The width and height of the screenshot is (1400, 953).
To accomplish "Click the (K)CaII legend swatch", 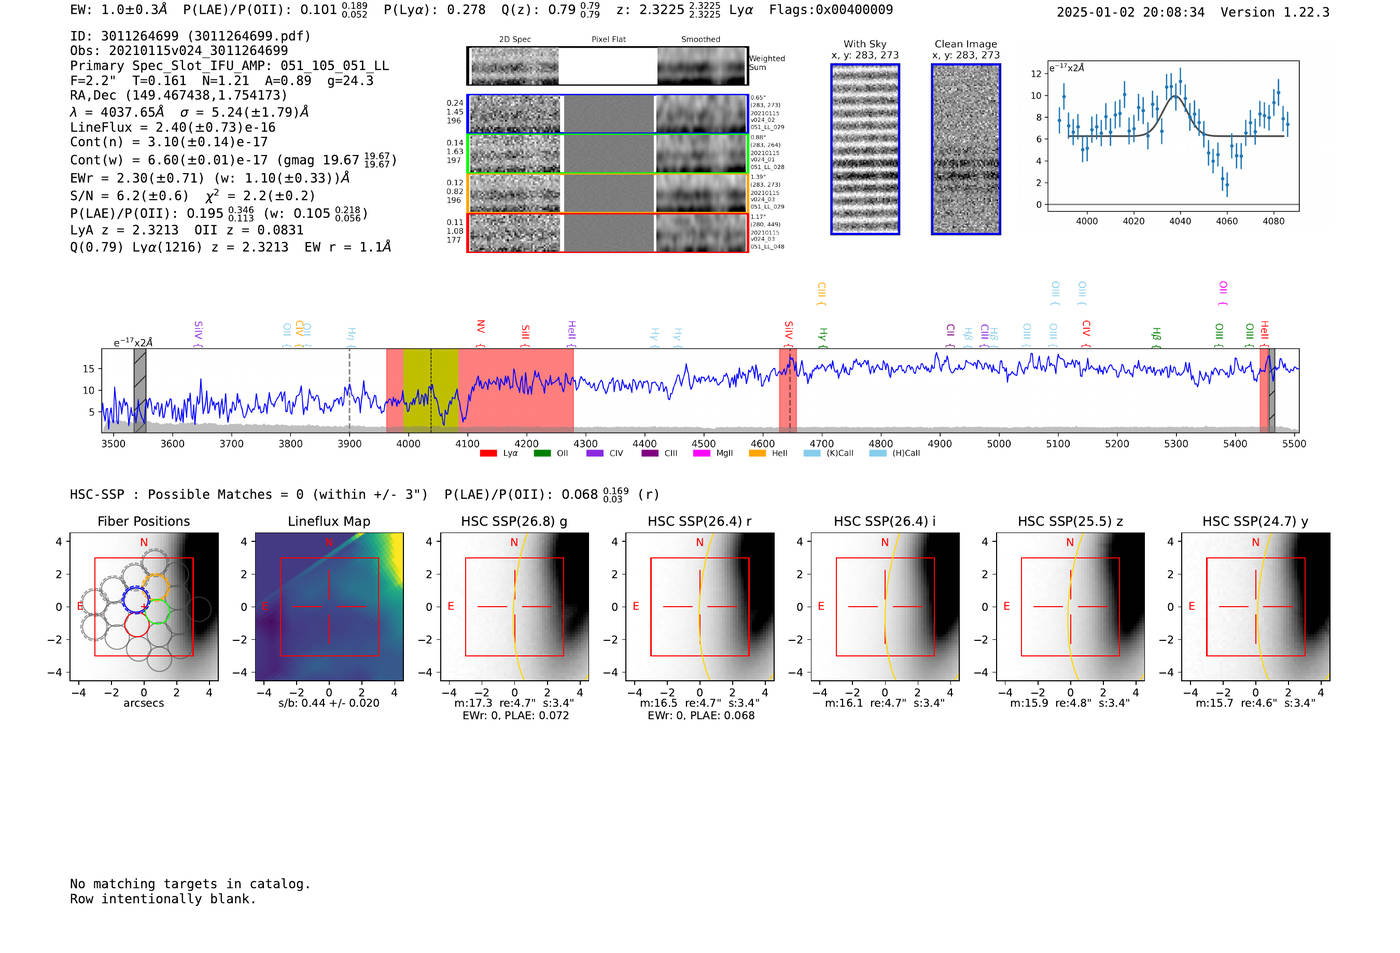I will (812, 454).
